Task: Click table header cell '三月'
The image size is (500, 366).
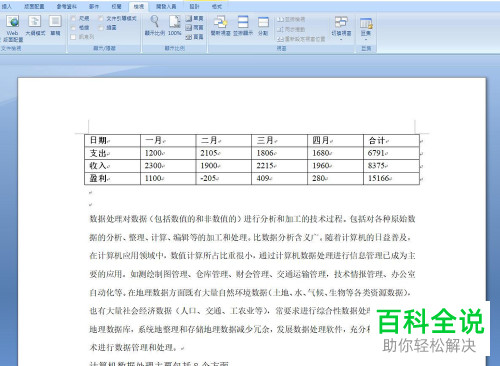Action: [x=280, y=141]
